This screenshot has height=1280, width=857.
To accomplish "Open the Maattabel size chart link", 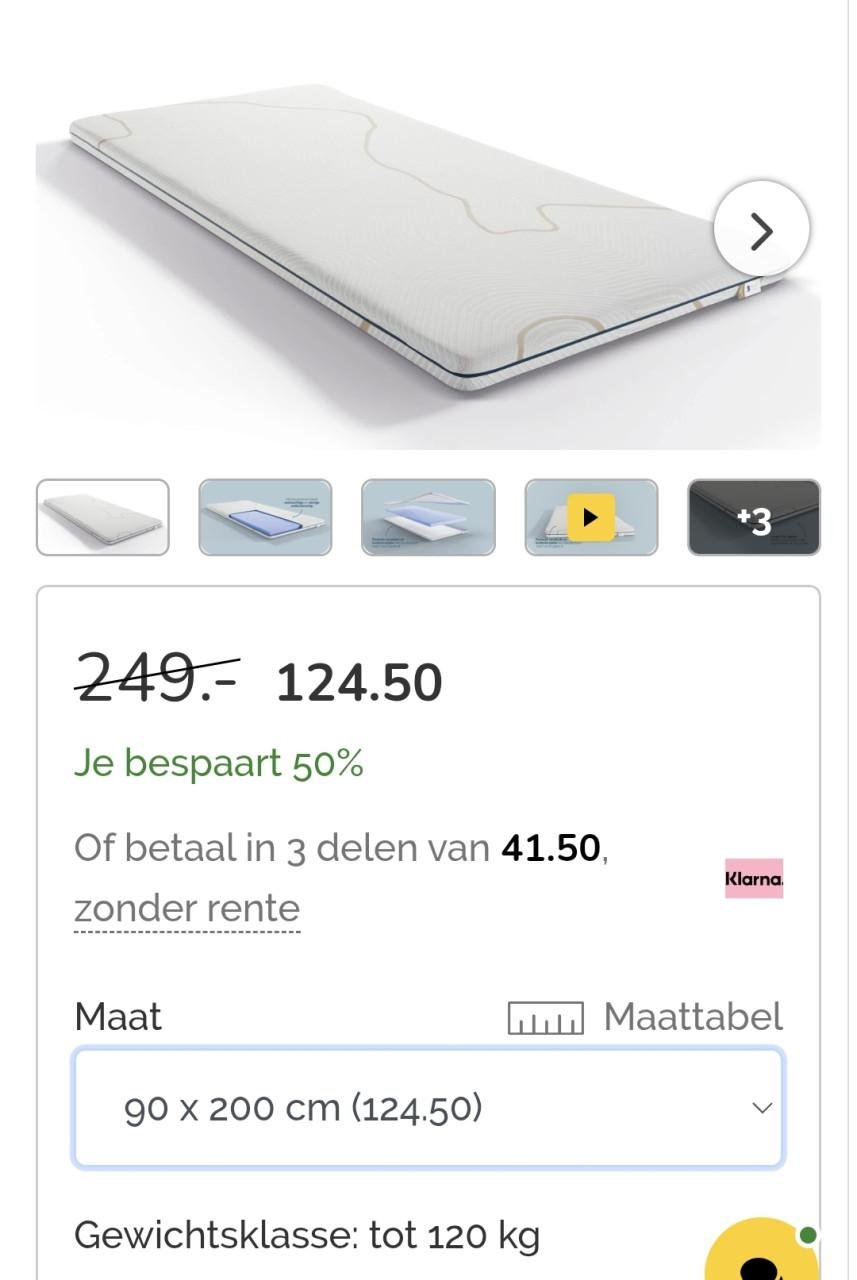I will tap(692, 1017).
